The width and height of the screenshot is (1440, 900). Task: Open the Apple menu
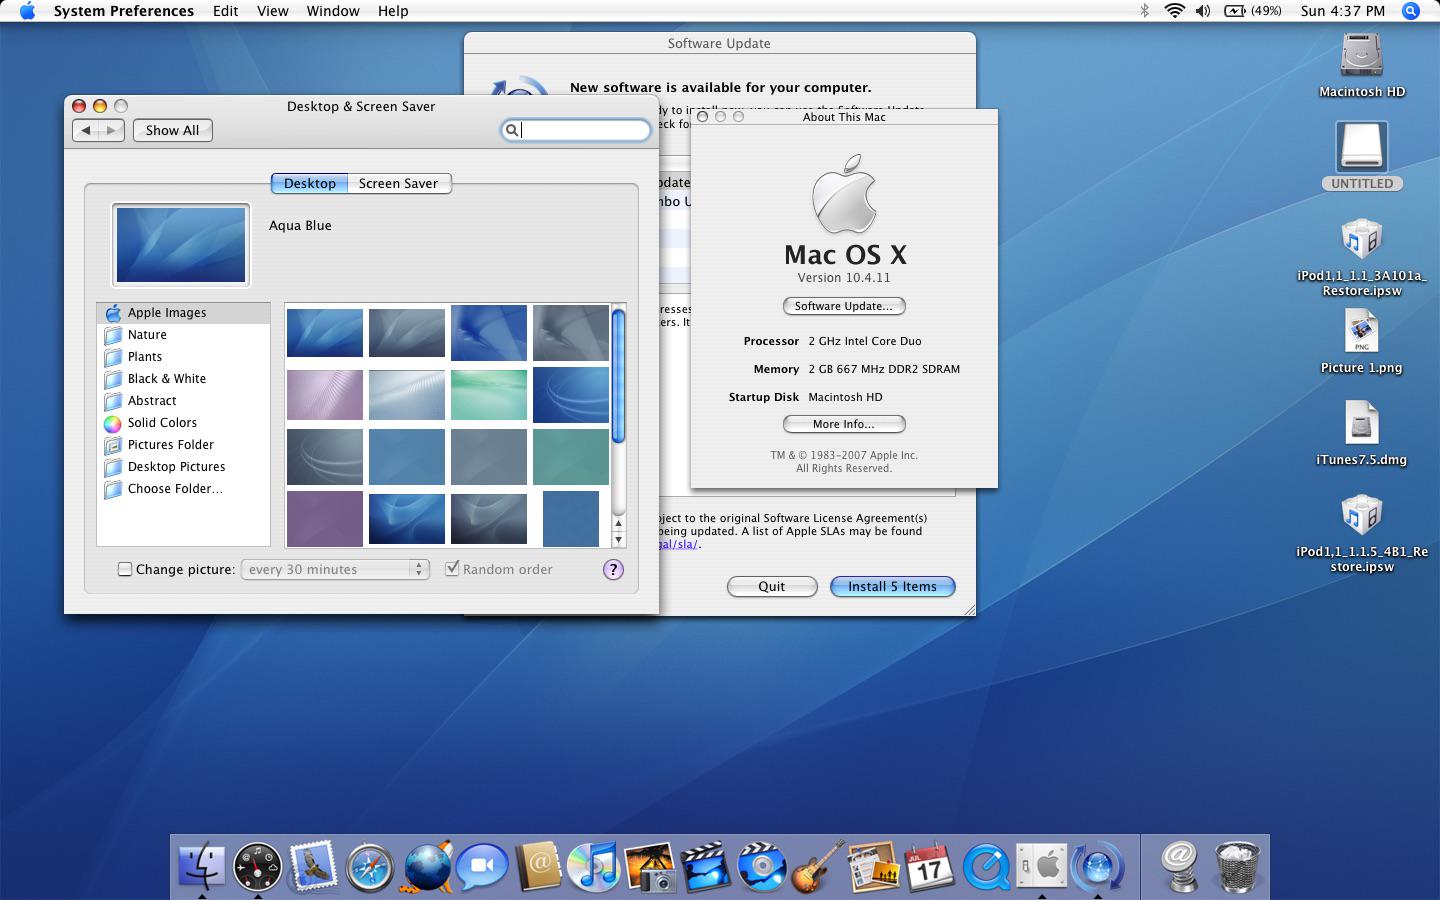click(x=27, y=11)
